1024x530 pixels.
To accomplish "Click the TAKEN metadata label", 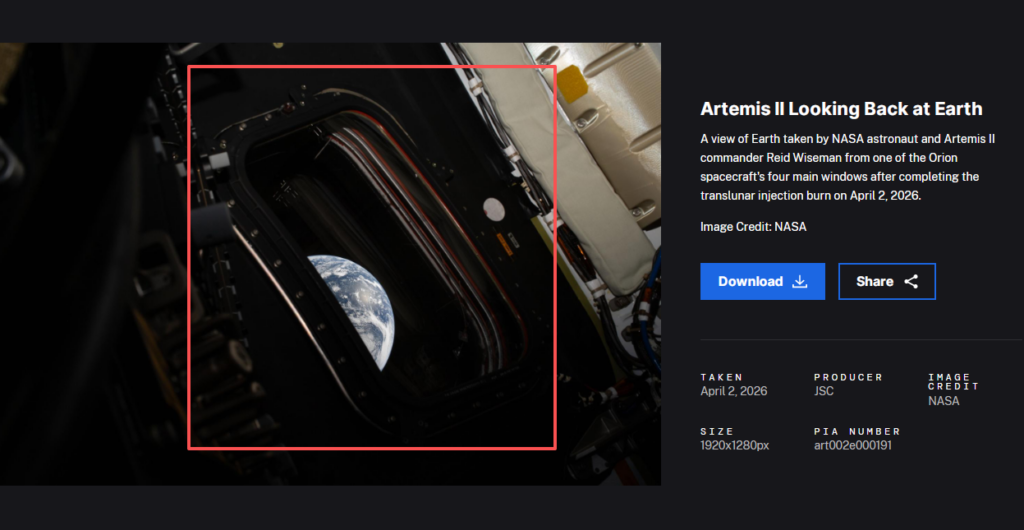I will (722, 377).
